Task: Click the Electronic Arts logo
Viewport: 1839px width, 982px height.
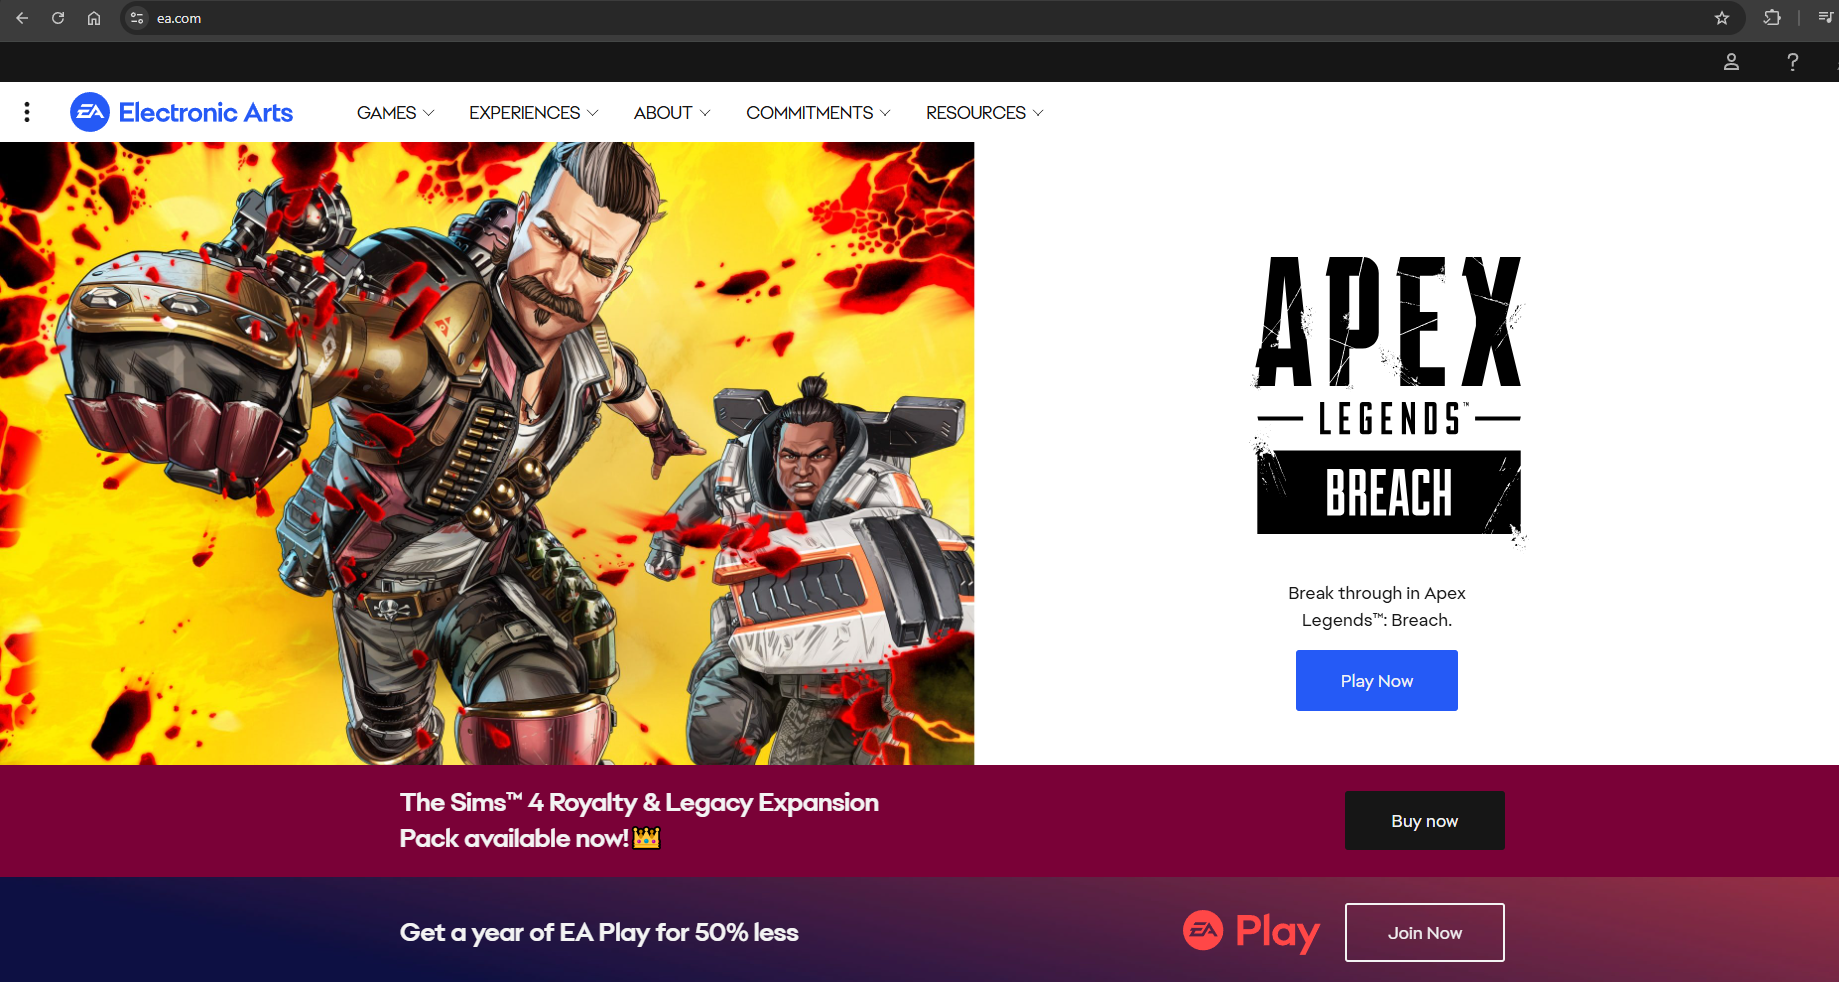Action: click(181, 112)
